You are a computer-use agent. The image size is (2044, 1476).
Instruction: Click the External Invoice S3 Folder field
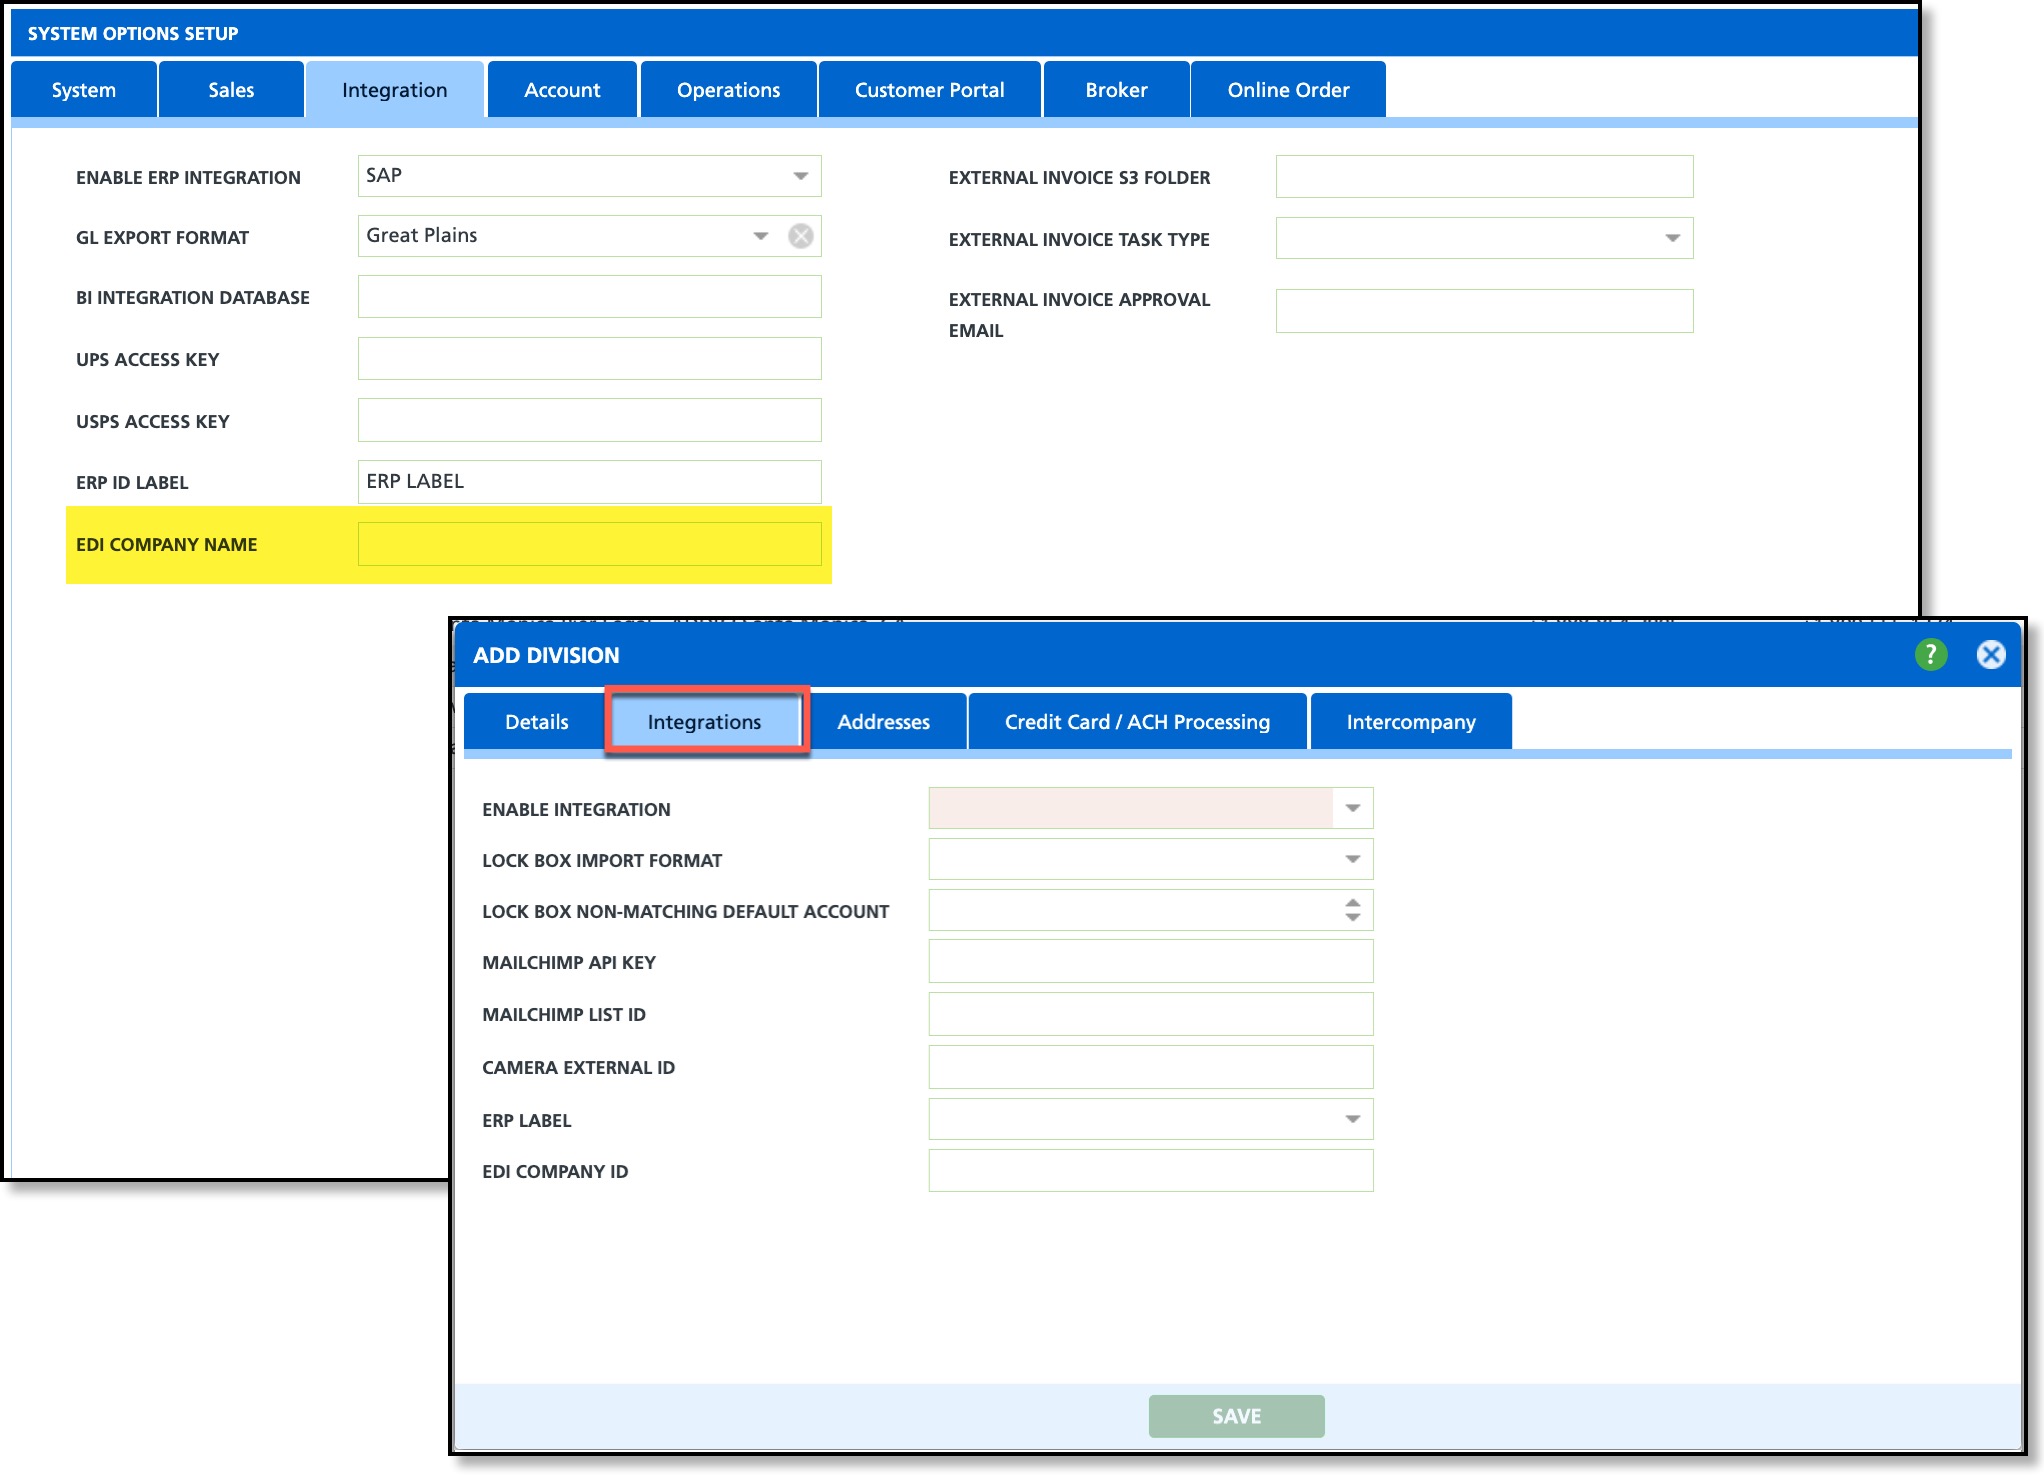[1483, 177]
